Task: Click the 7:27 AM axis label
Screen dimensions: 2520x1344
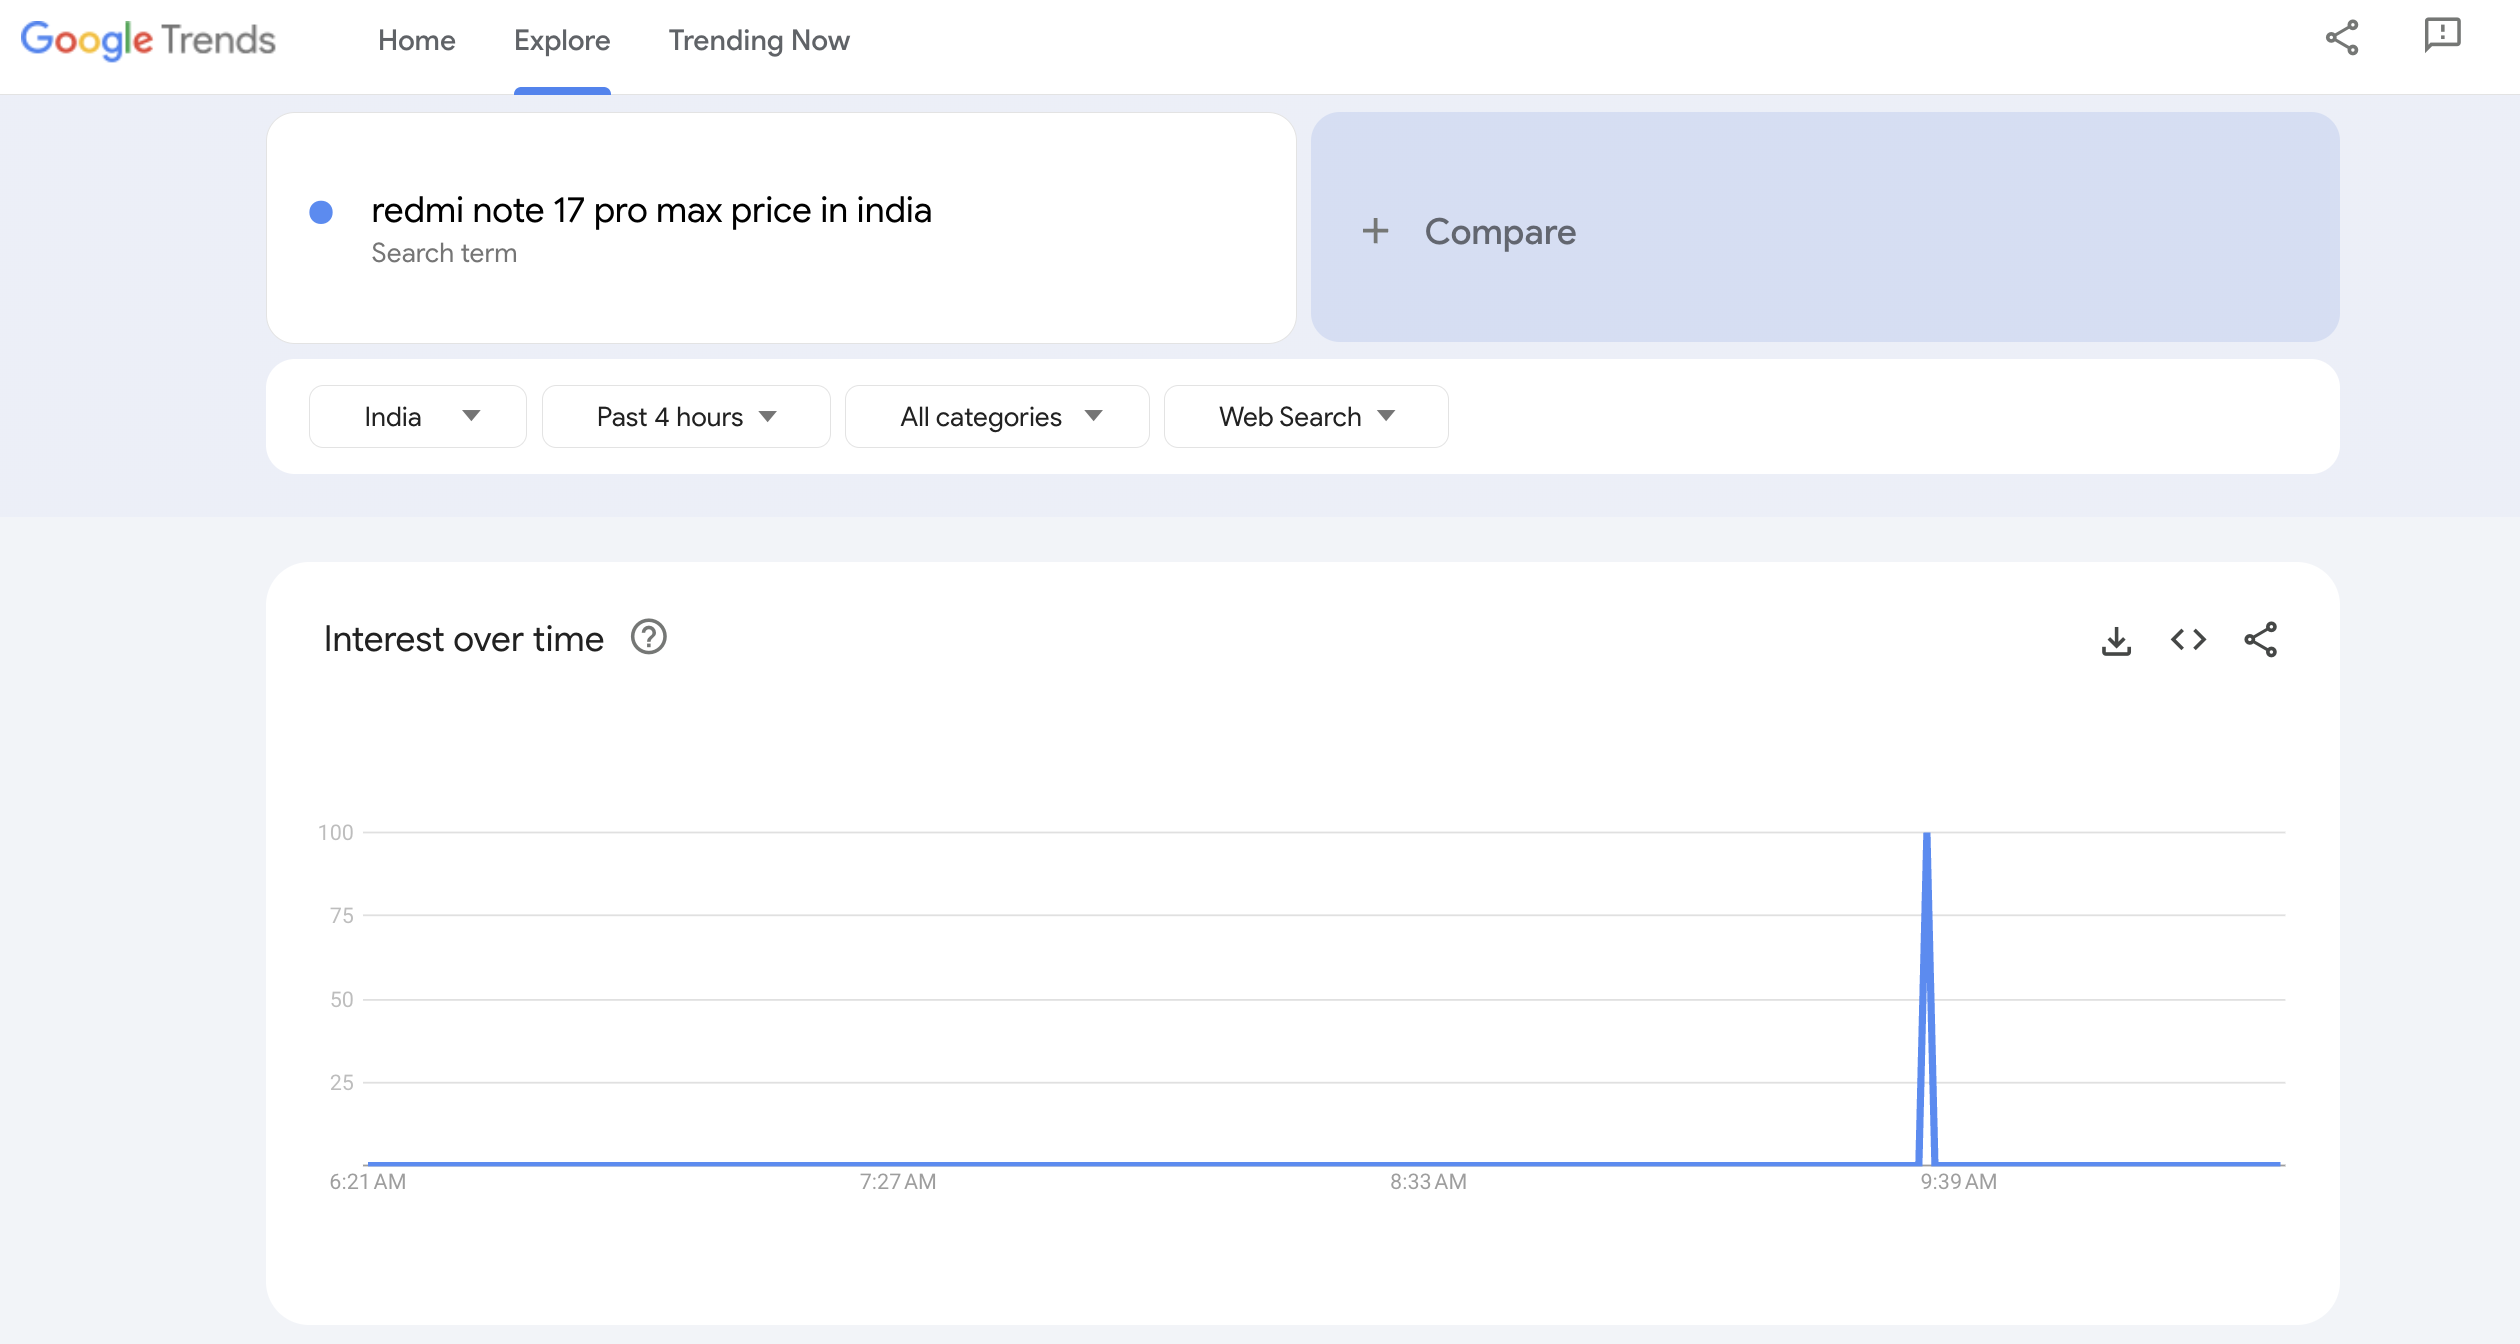Action: (898, 1182)
